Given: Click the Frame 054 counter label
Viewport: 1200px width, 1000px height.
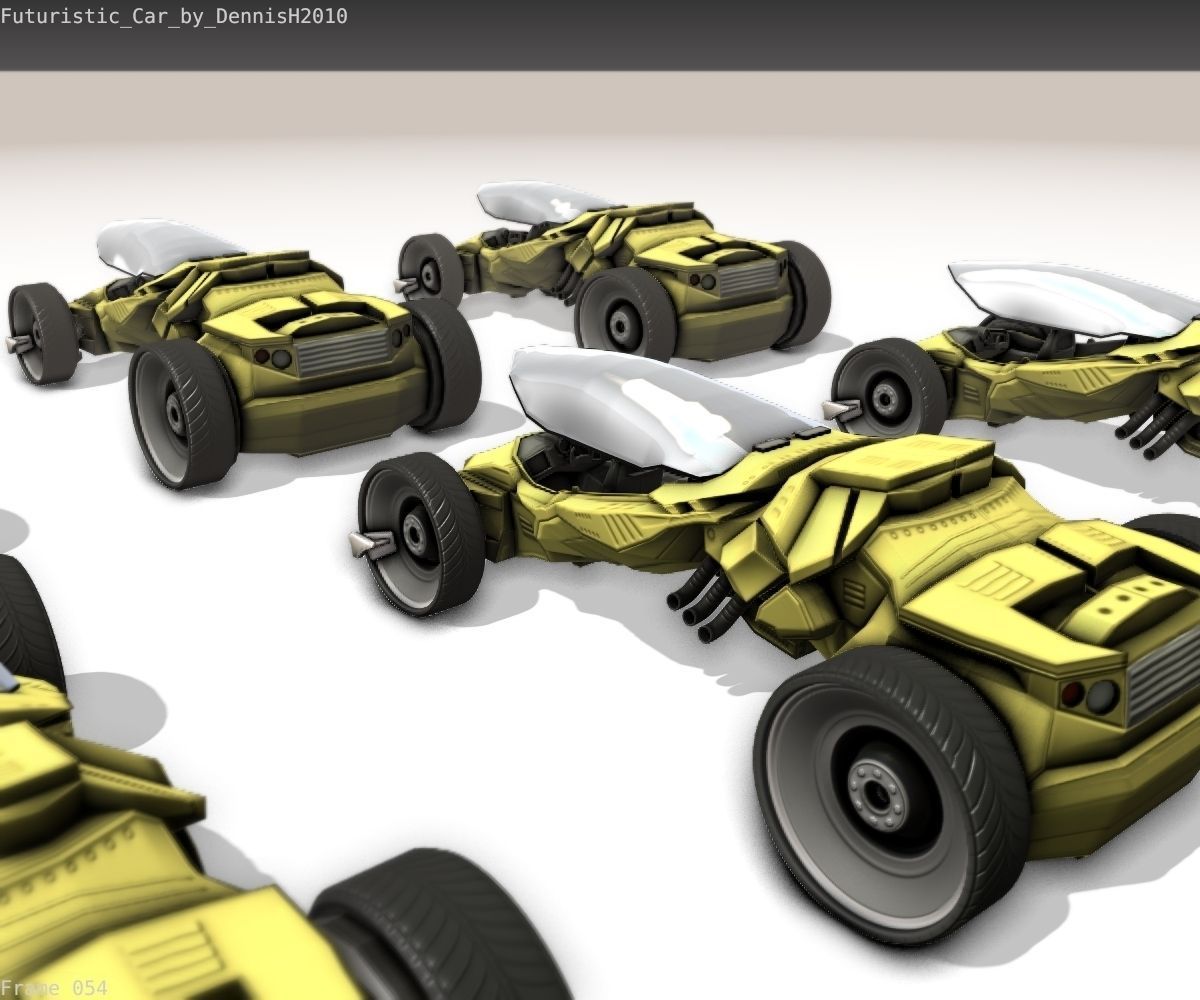Looking at the screenshot, I should [53, 988].
